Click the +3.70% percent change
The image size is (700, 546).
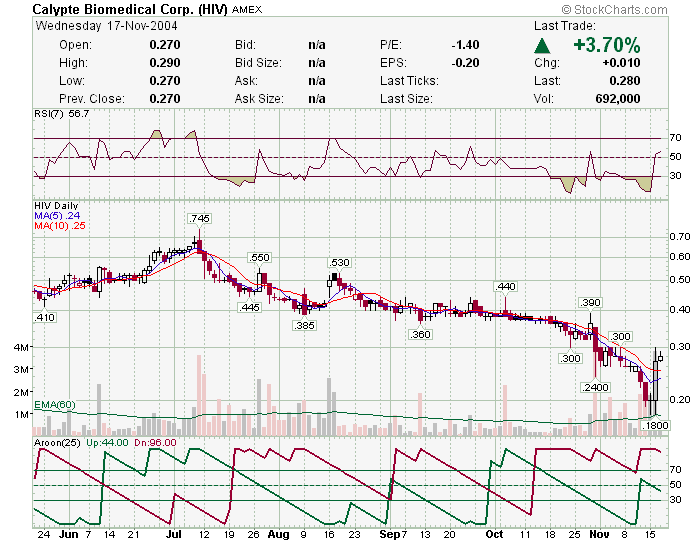607,45
